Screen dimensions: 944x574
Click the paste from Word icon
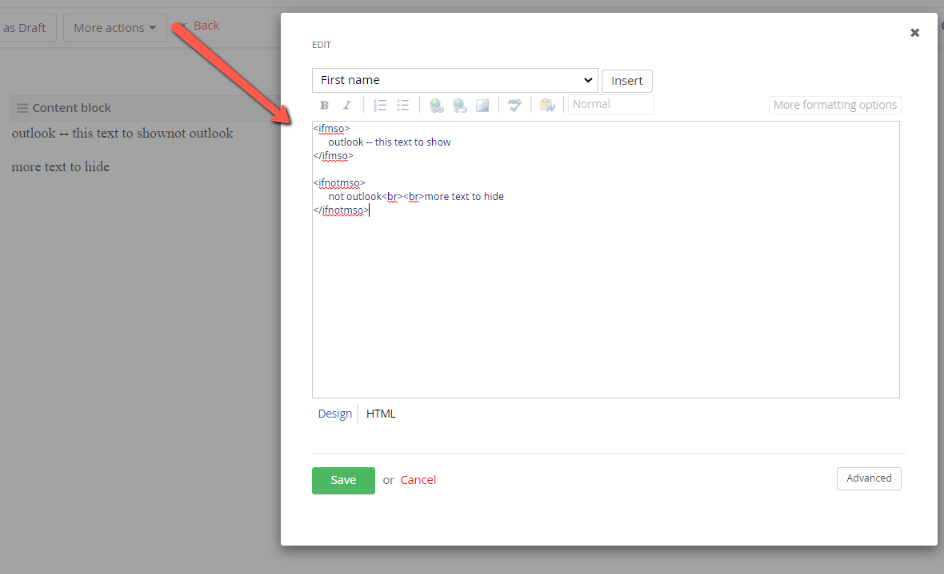(547, 105)
